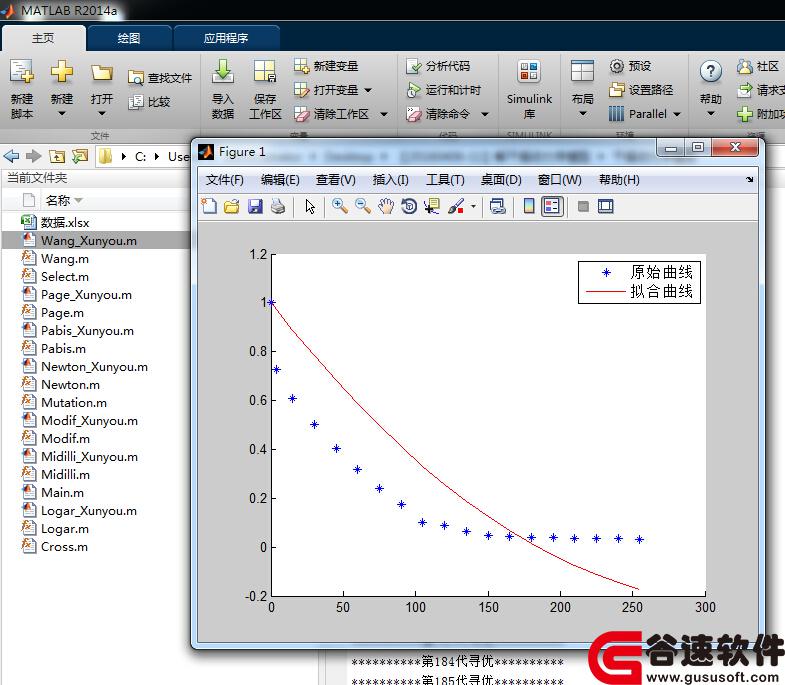
Task: Click the yellow plus New icon
Action: [x=62, y=71]
